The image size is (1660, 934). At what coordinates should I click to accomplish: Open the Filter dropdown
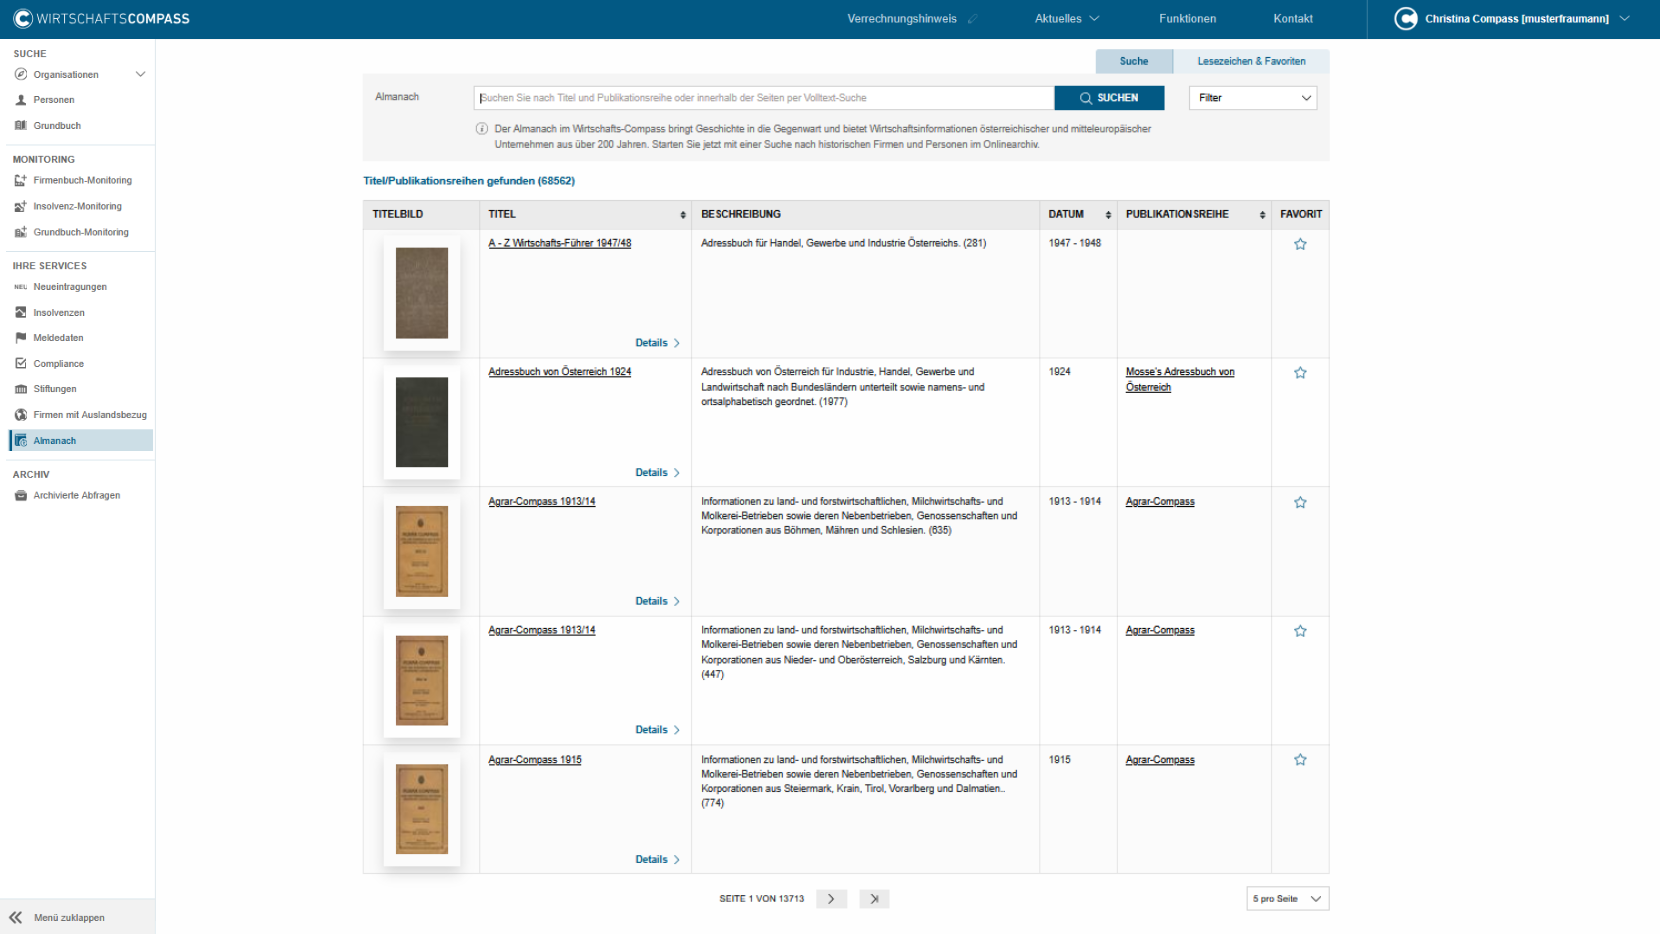pyautogui.click(x=1253, y=98)
